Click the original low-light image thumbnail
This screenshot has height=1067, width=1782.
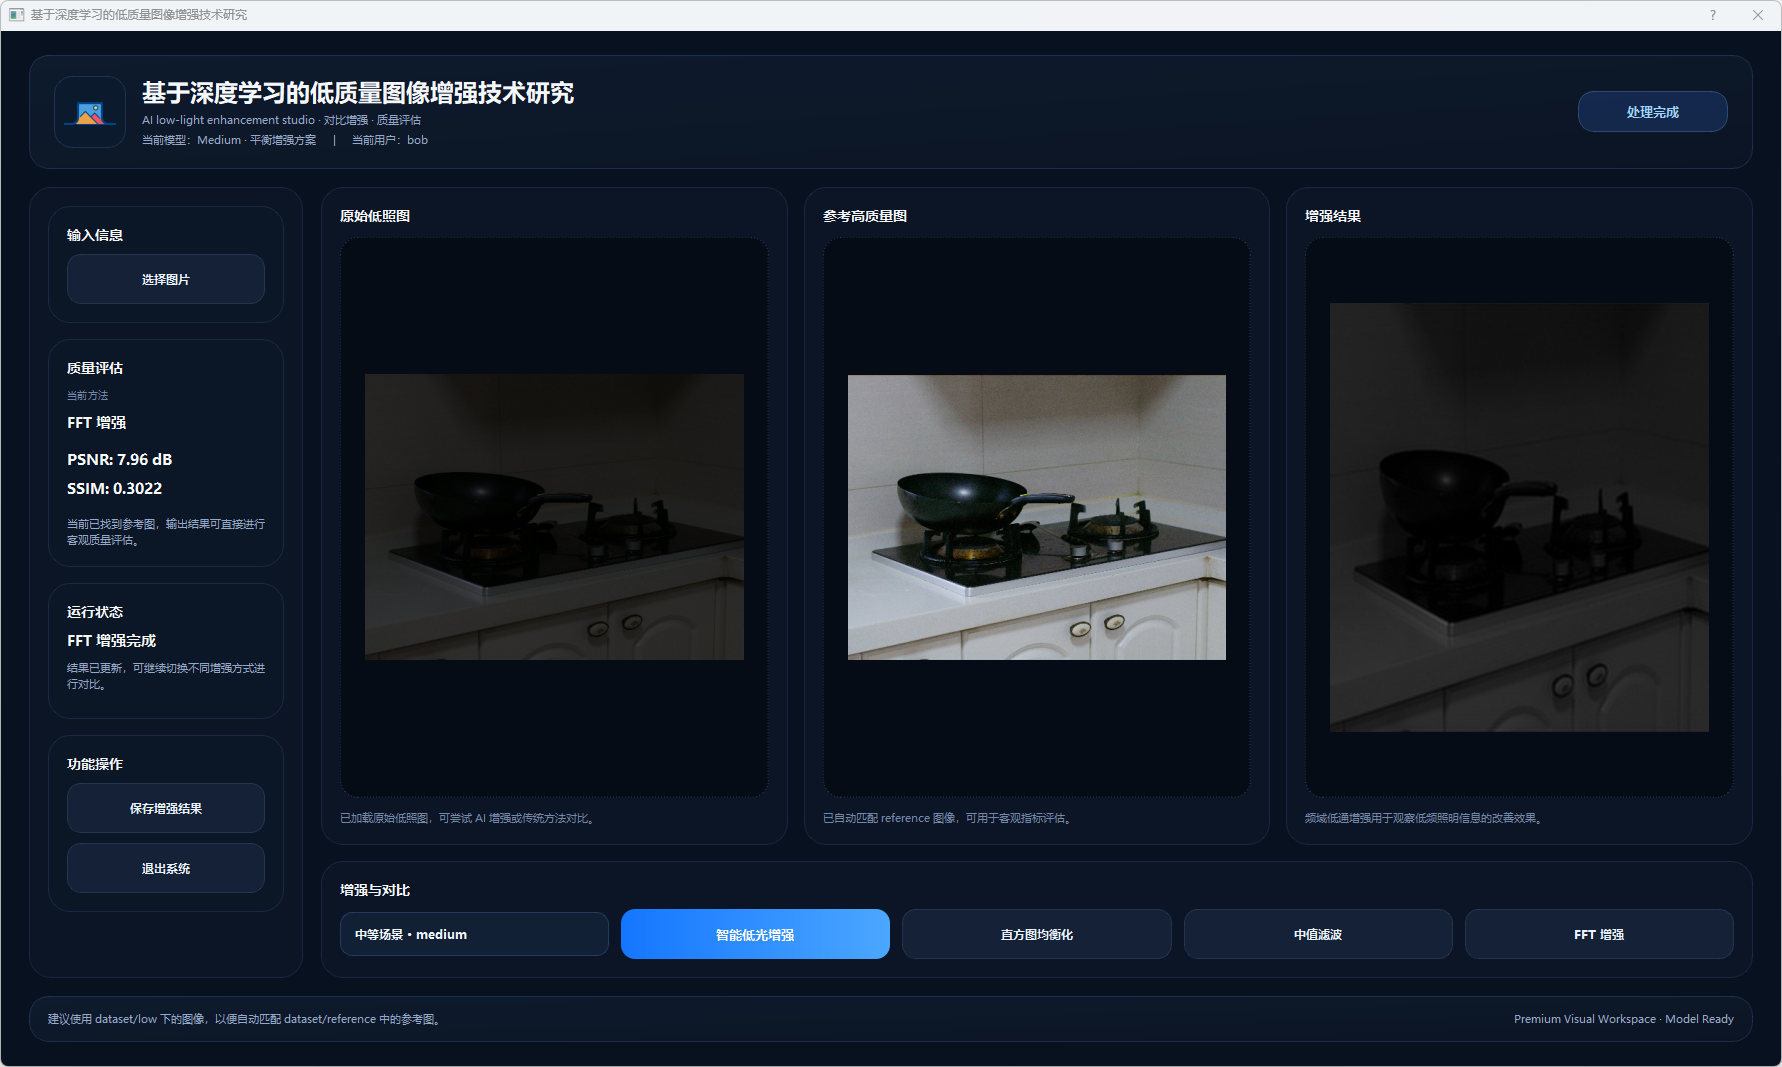tap(554, 517)
